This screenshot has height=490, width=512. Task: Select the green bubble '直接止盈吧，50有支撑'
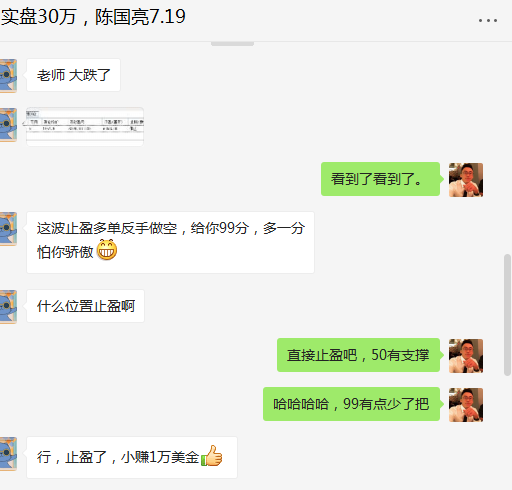[358, 355]
